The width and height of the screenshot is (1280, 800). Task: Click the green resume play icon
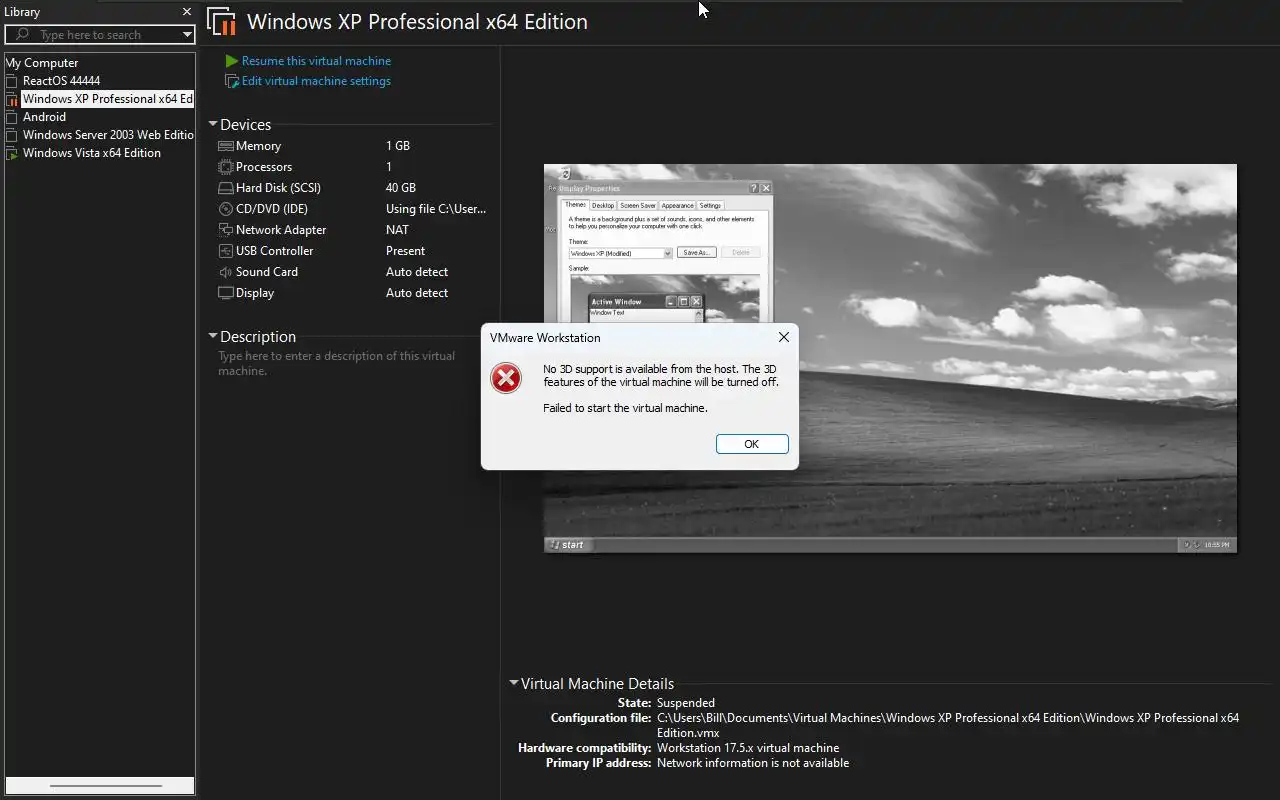tap(232, 61)
